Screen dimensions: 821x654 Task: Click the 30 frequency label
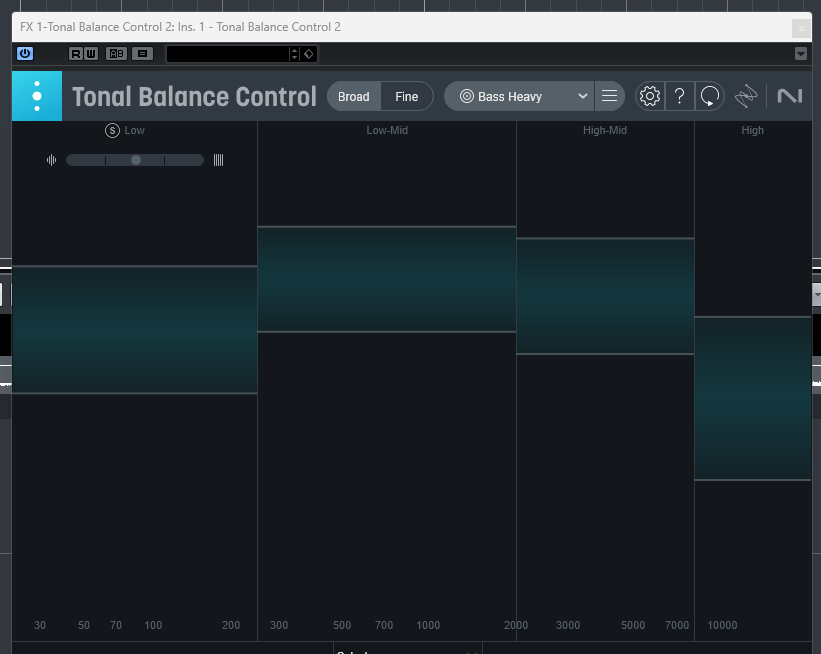click(x=40, y=625)
